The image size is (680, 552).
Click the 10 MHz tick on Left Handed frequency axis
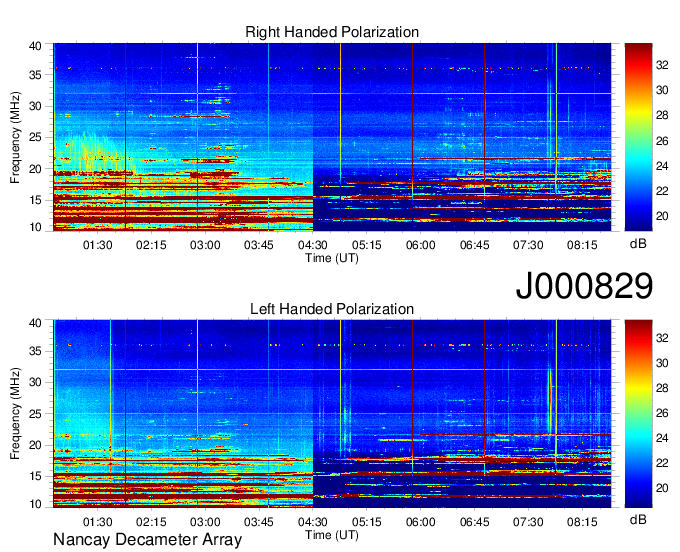pos(35,504)
